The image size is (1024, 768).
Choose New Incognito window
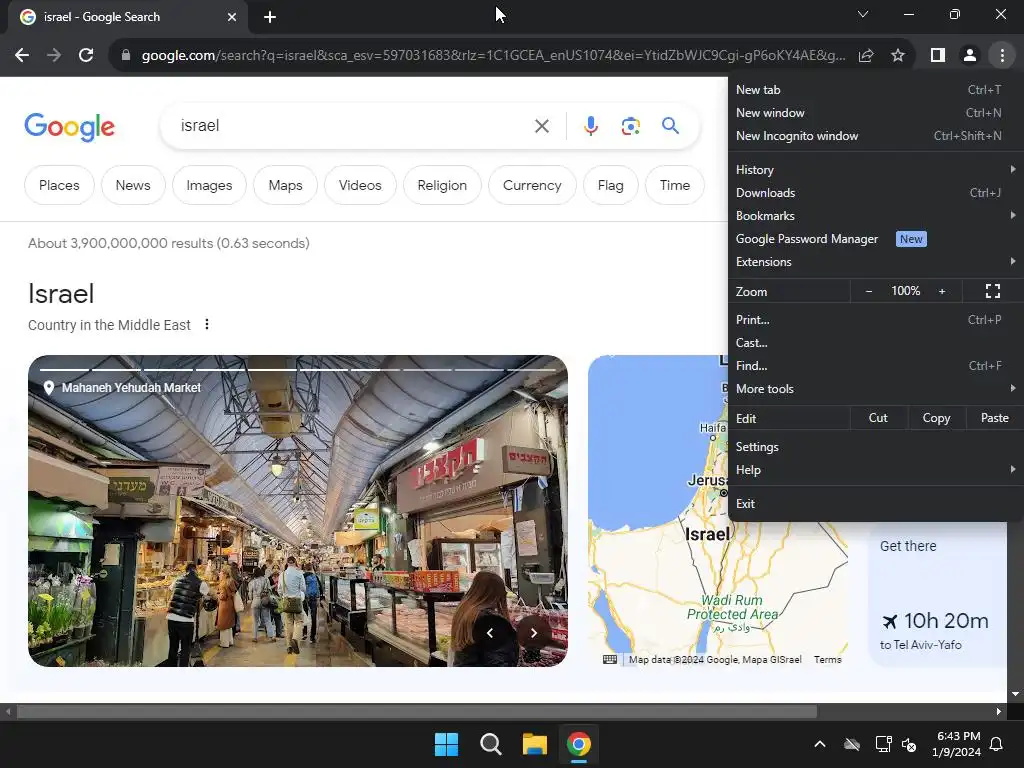[875, 136]
